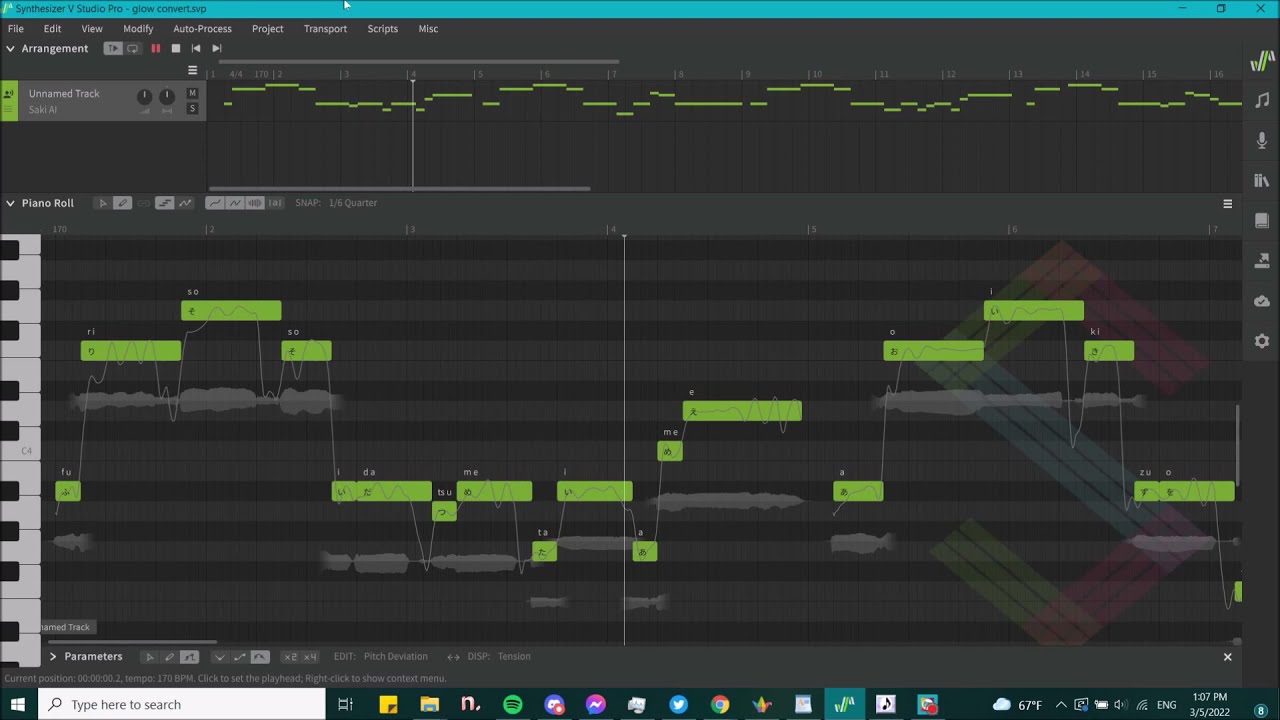Close the Parameters panel with X

[1228, 657]
